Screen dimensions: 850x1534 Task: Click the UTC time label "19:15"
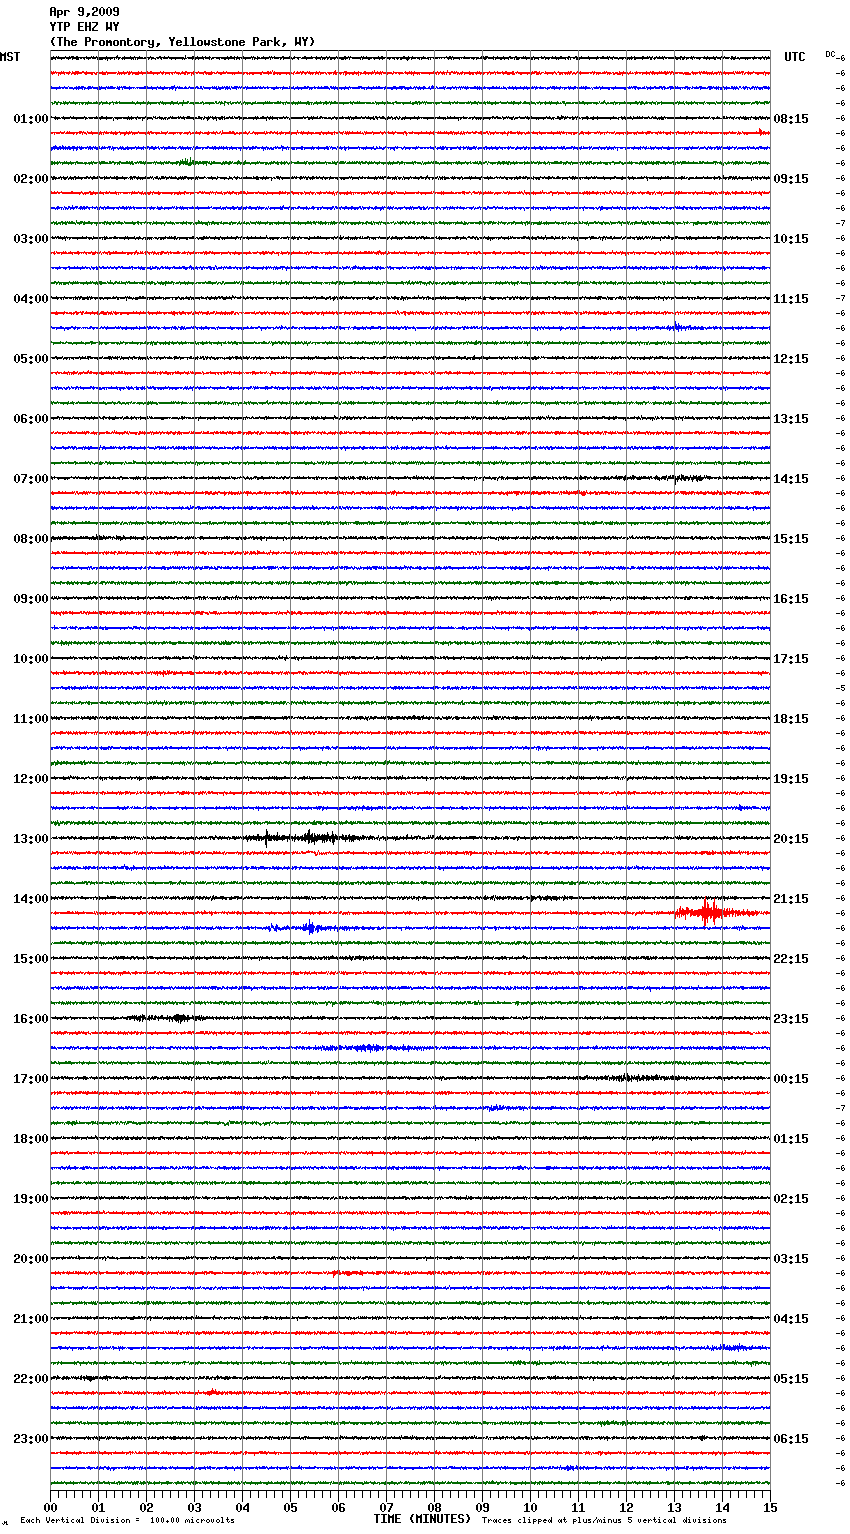pyautogui.click(x=791, y=779)
